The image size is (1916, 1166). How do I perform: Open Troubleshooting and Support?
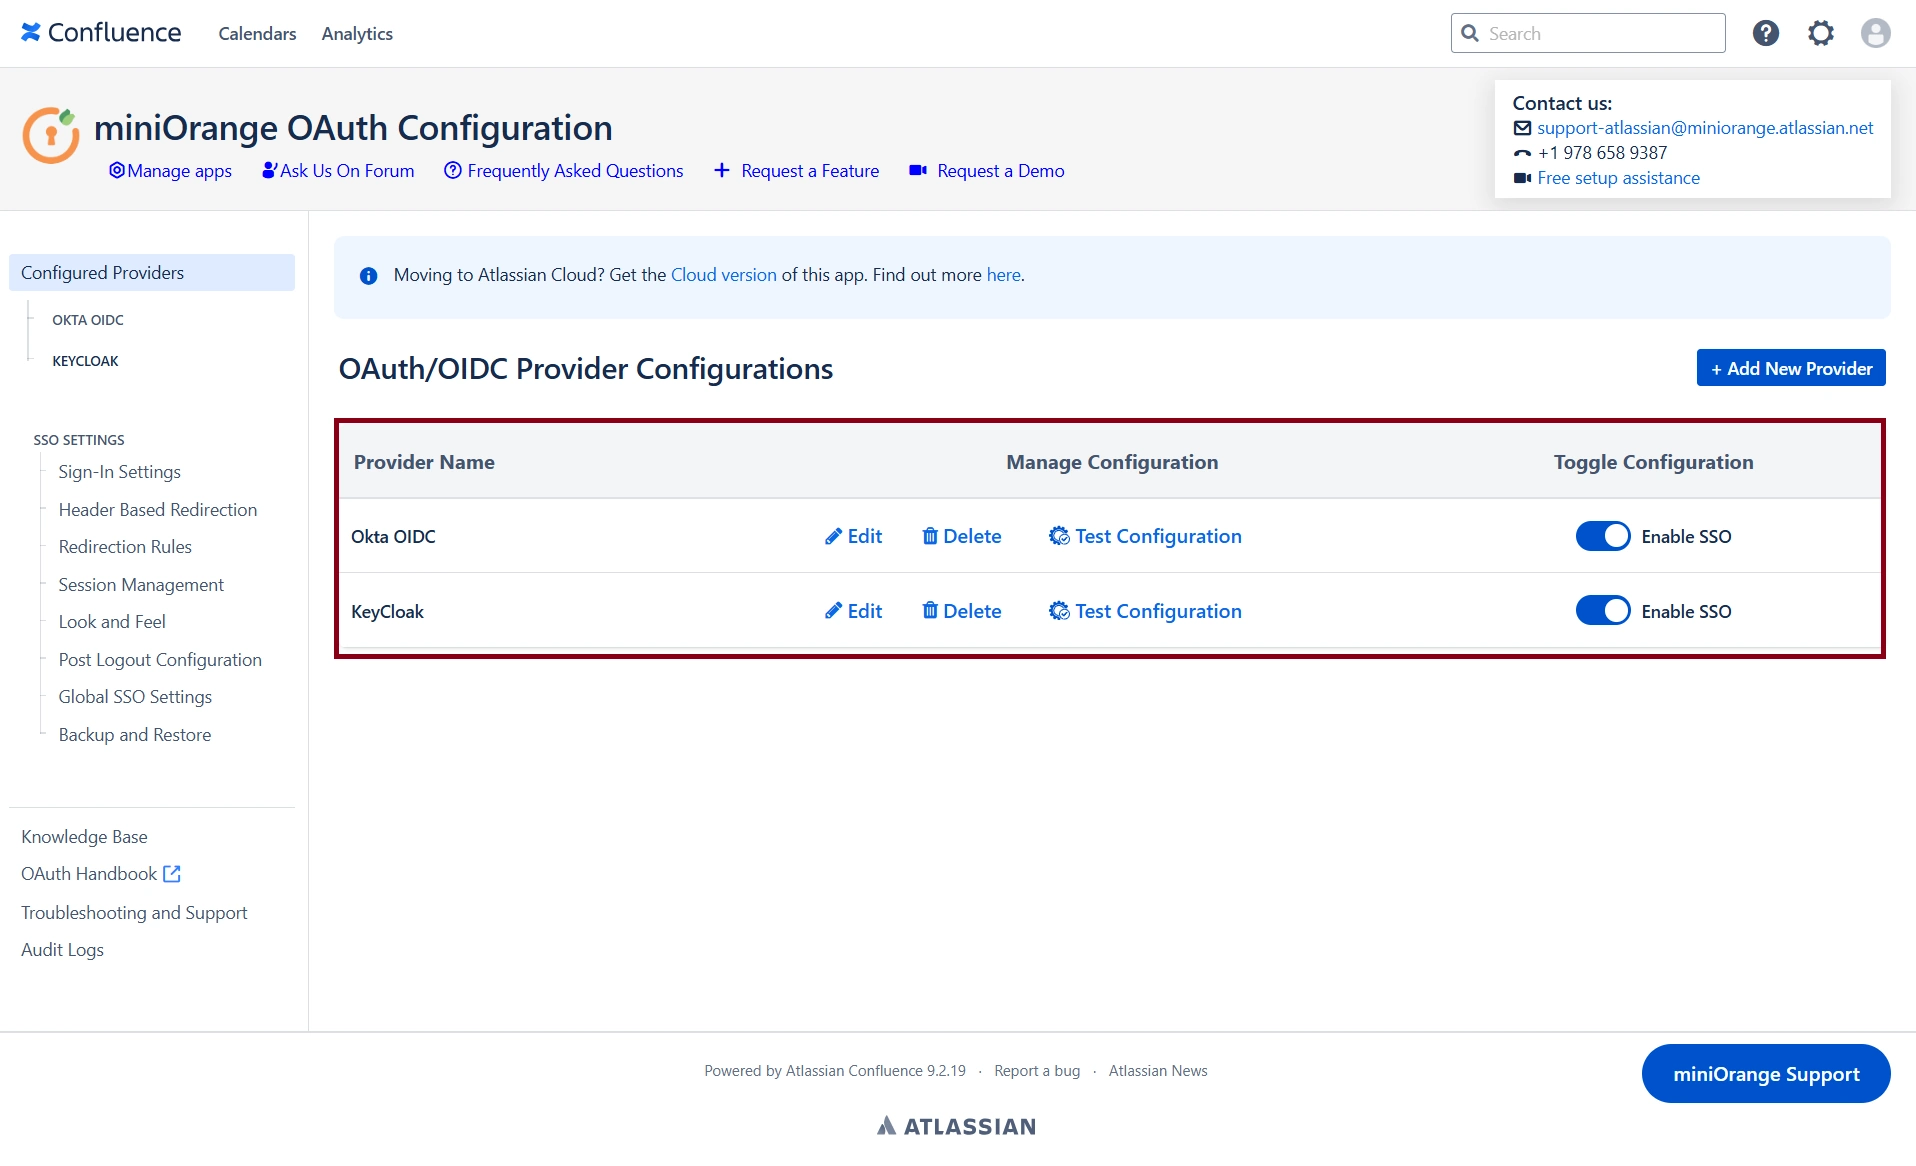coord(134,913)
